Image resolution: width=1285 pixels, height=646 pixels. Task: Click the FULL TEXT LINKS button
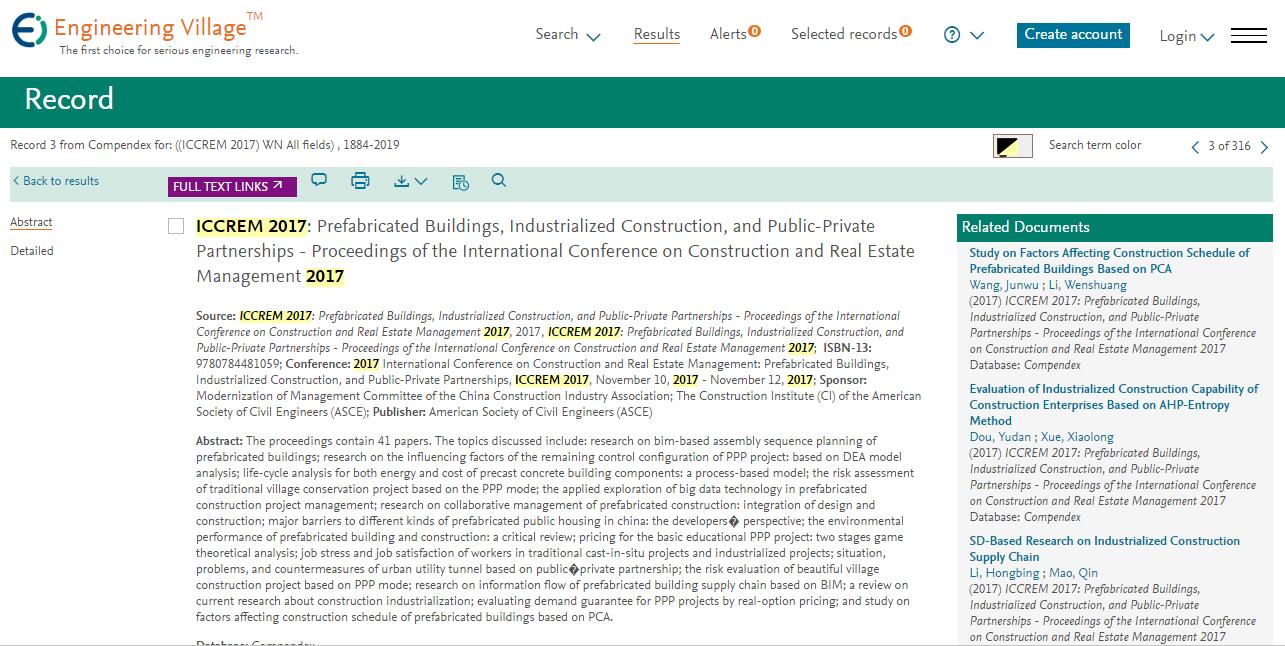pos(233,186)
